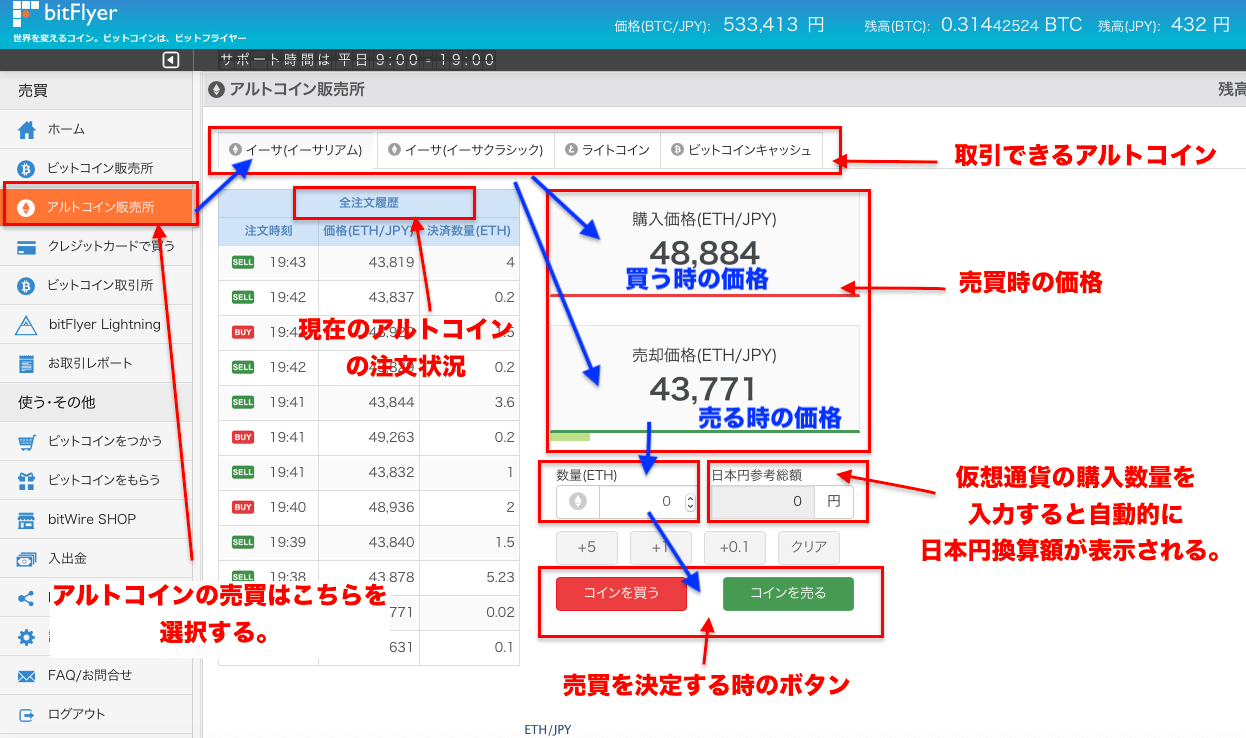Click the Home house icon in sidebar
Image resolution: width=1246 pixels, height=738 pixels.
pos(28,129)
